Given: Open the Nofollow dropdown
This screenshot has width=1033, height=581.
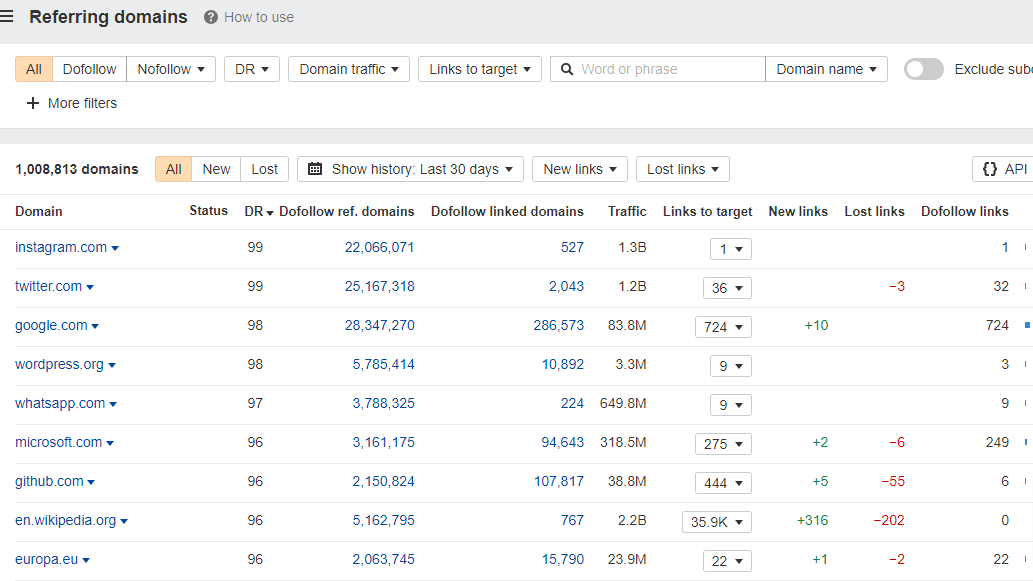Looking at the screenshot, I should pos(171,69).
